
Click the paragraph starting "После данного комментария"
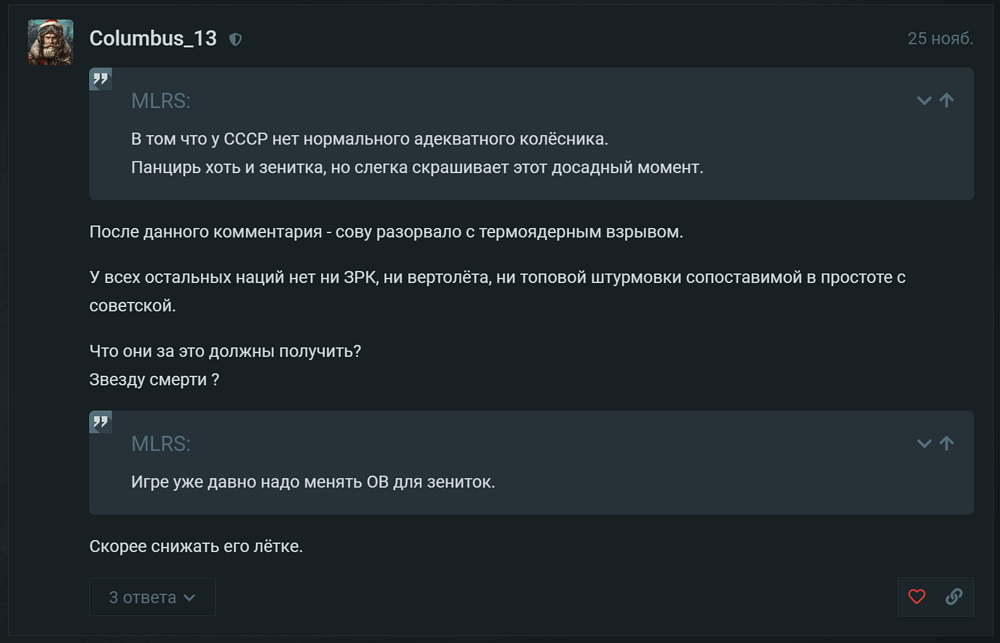[x=385, y=232]
